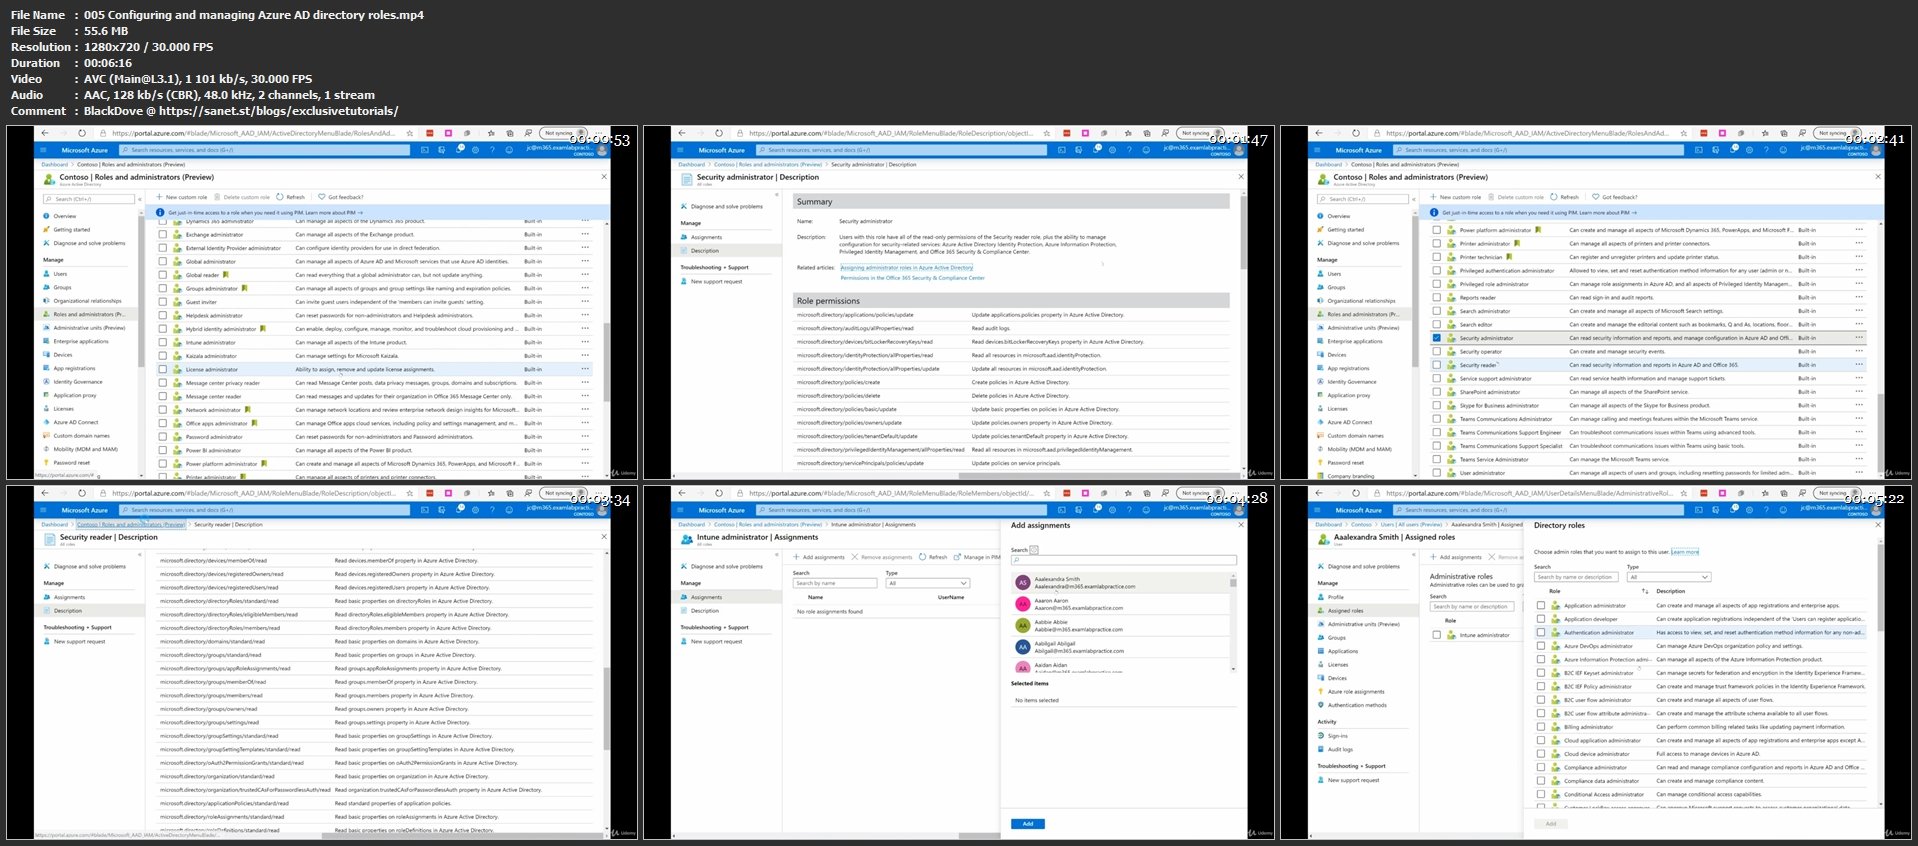Check Authentication administrator checkbox in Directory roles
The image size is (1918, 846).
(1541, 633)
